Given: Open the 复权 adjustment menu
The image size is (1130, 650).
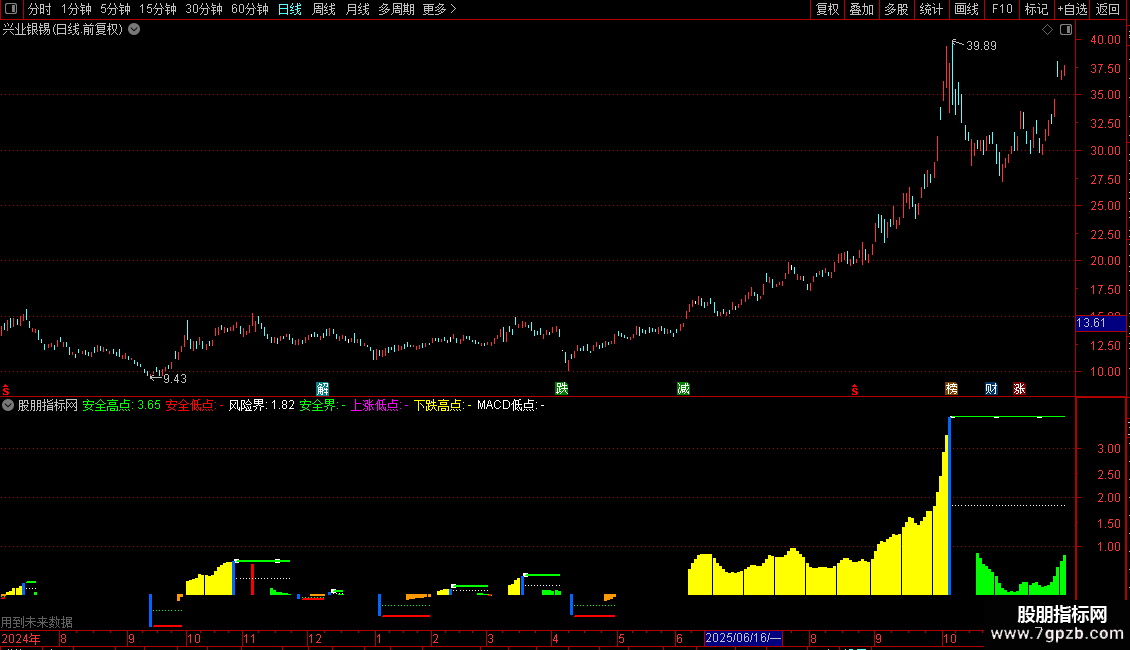Looking at the screenshot, I should [827, 9].
